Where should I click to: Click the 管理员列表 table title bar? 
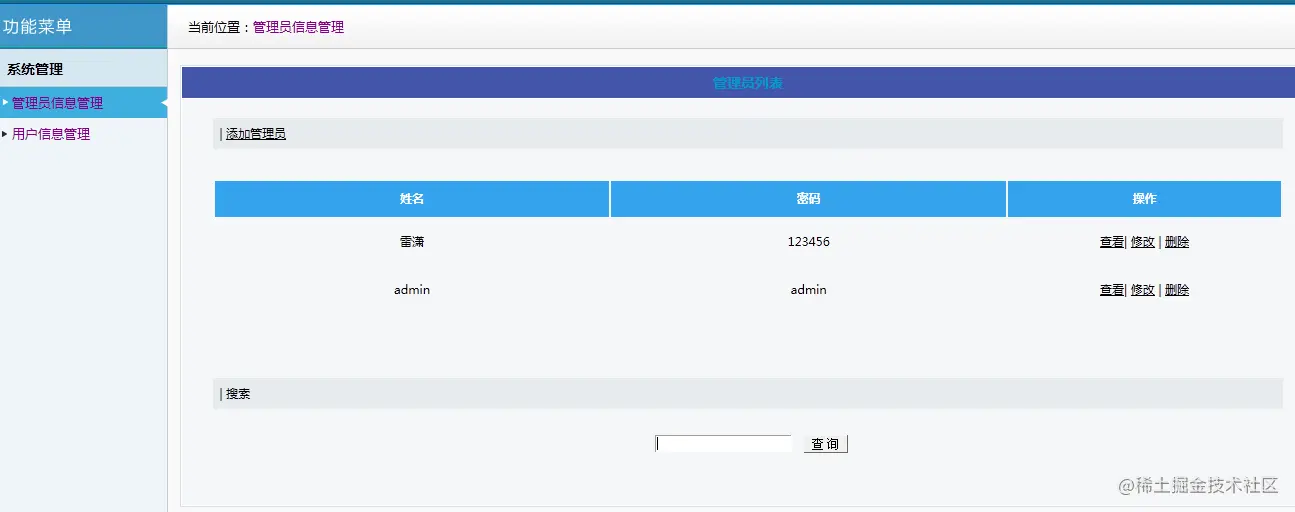pyautogui.click(x=738, y=83)
